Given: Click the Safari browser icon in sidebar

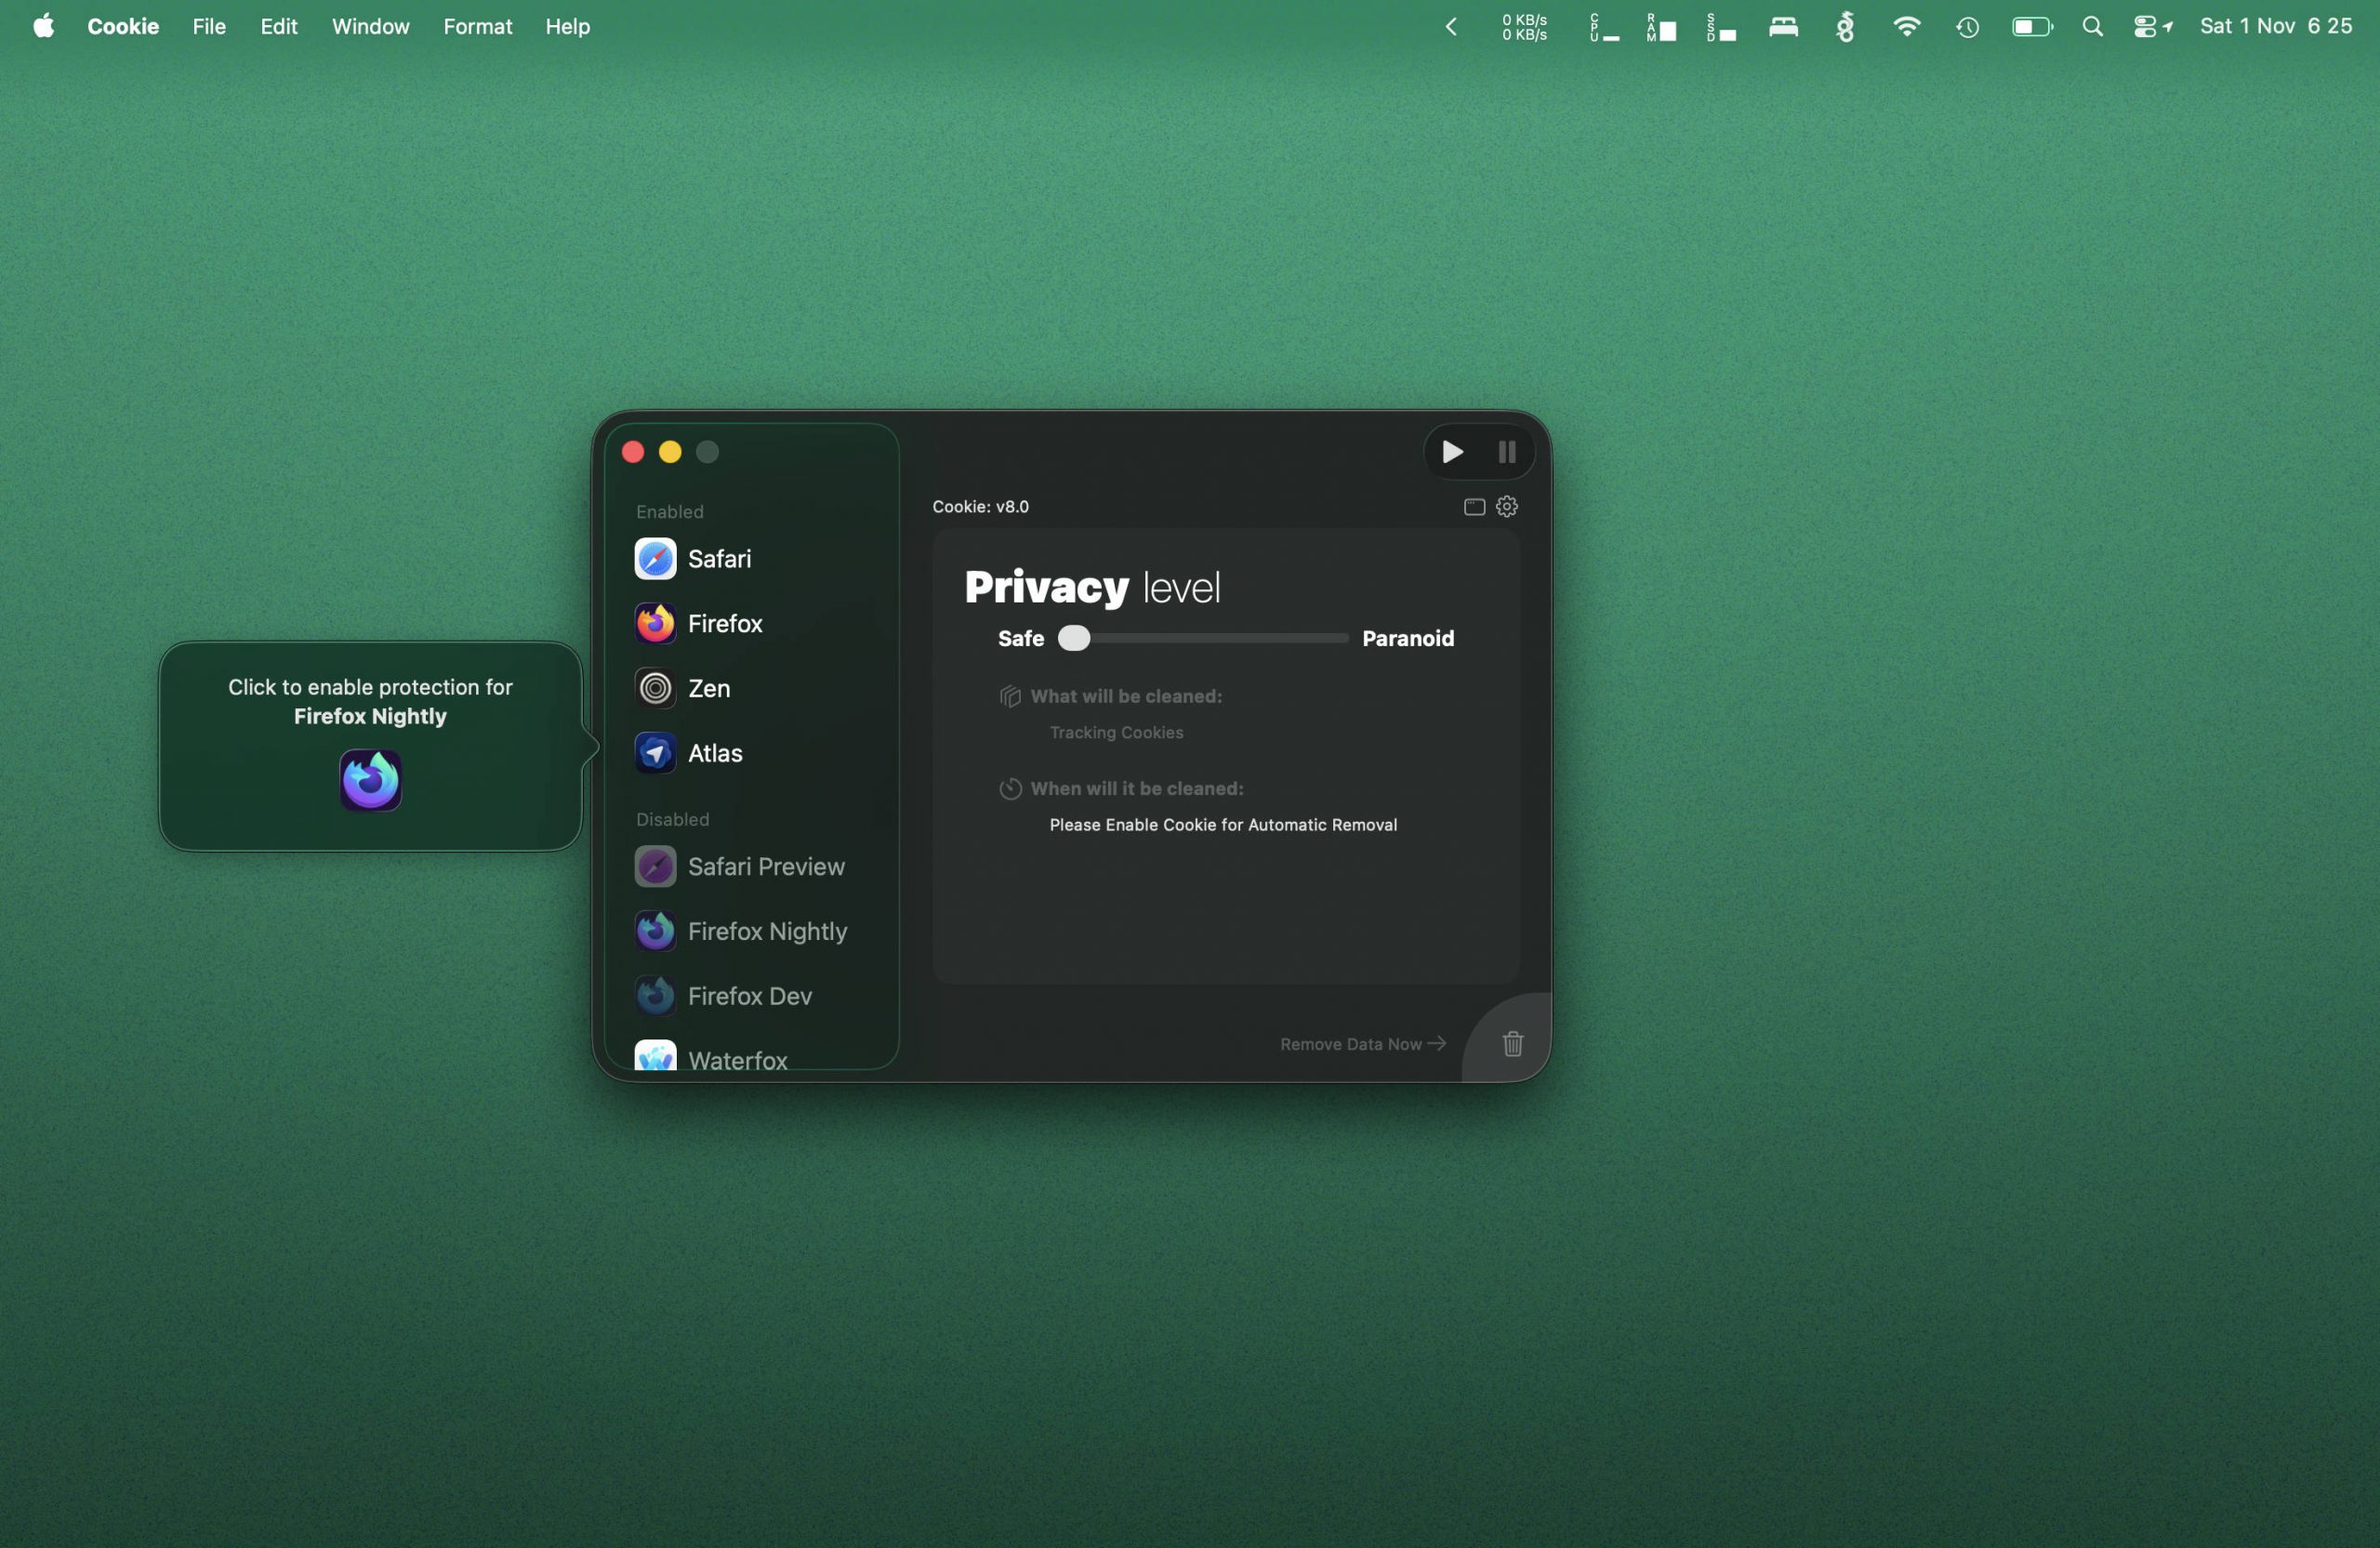Looking at the screenshot, I should 655,559.
